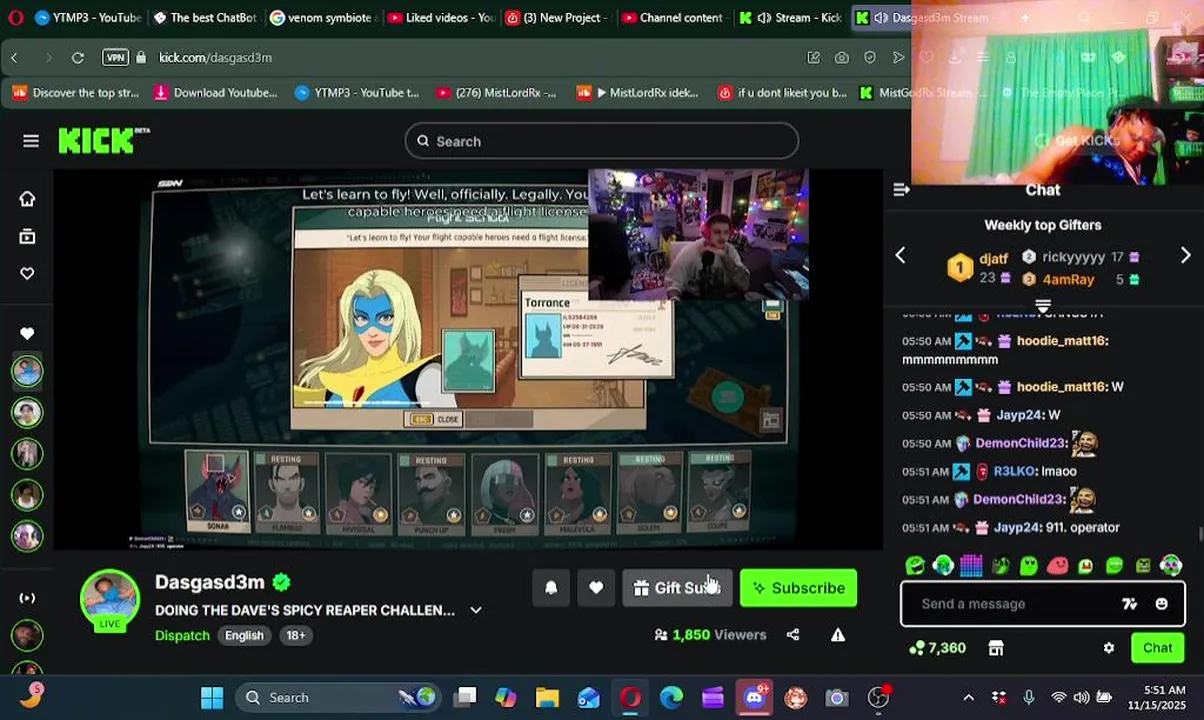This screenshot has width=1204, height=720.
Task: Open Microsoft Edge from the taskbar
Action: (x=671, y=698)
